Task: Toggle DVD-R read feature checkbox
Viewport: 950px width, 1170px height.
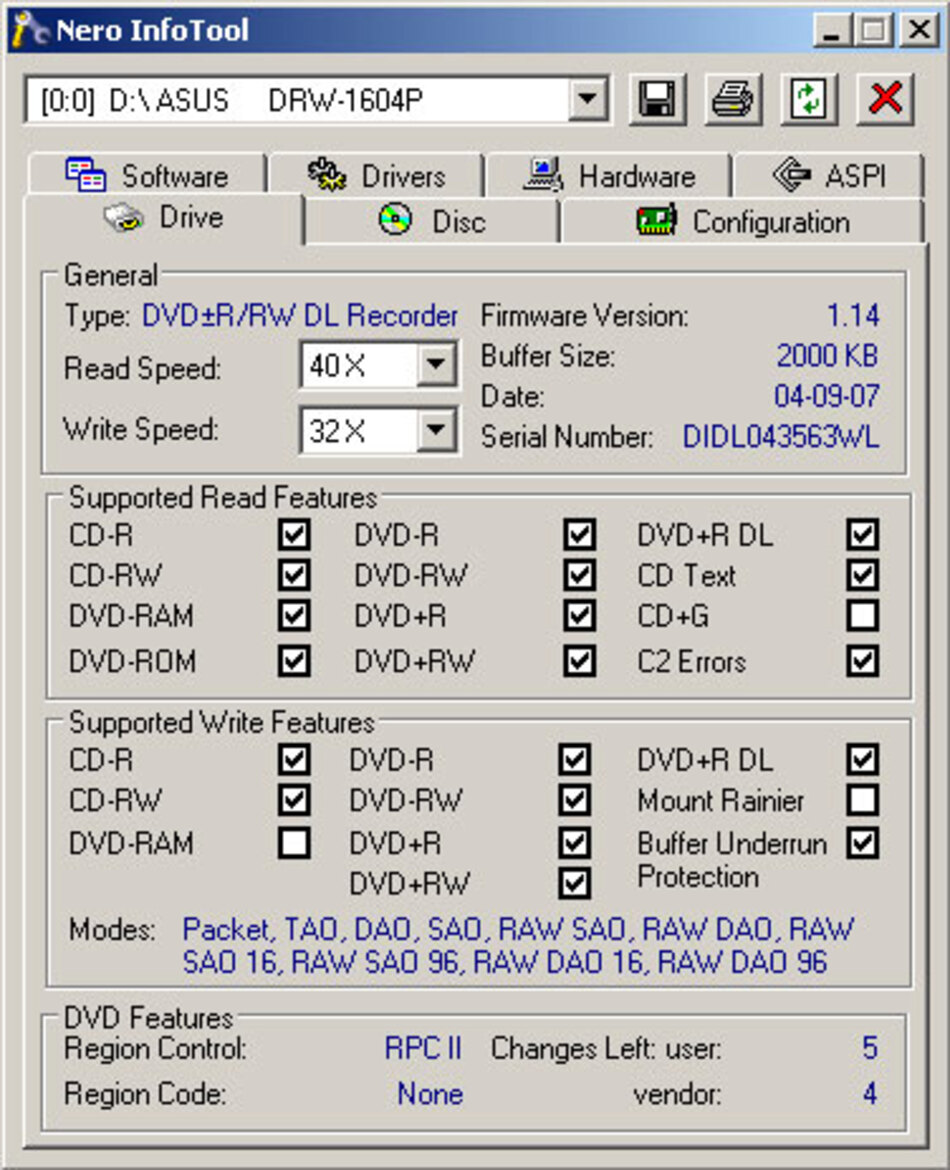Action: (580, 534)
